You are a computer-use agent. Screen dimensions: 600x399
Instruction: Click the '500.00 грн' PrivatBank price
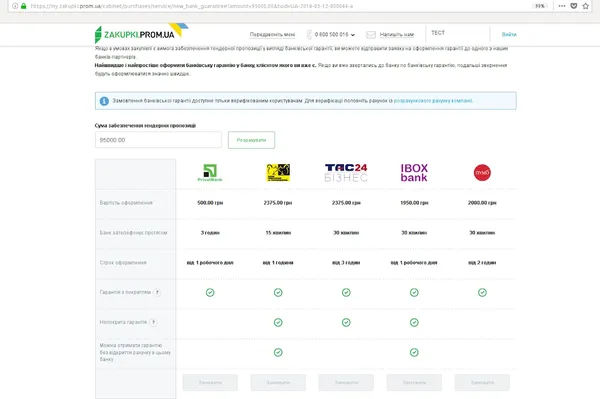pyautogui.click(x=210, y=203)
